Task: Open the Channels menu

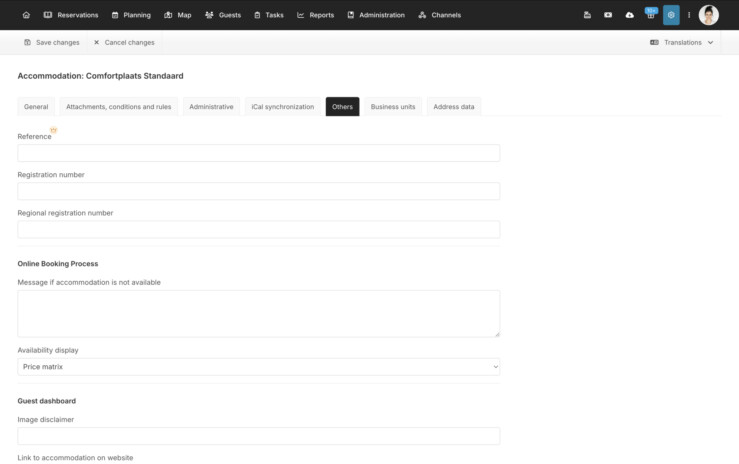Action: (x=439, y=15)
